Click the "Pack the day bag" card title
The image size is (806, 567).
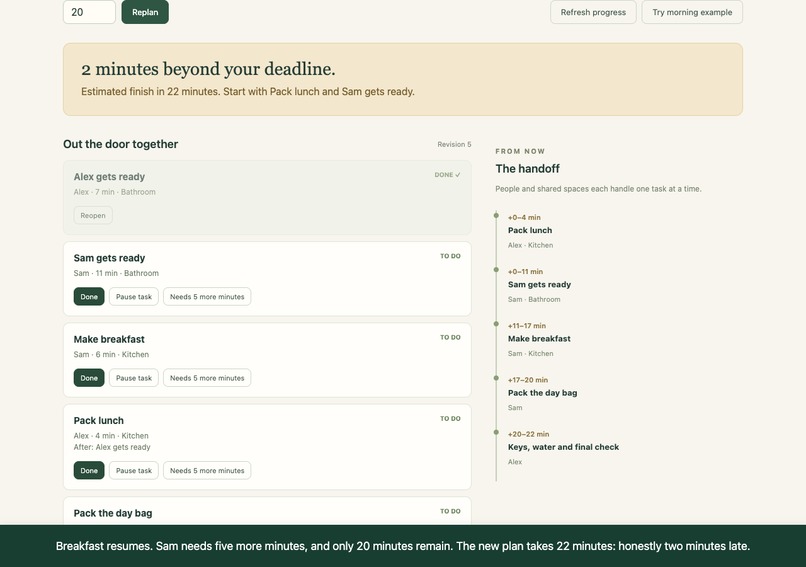coord(113,513)
